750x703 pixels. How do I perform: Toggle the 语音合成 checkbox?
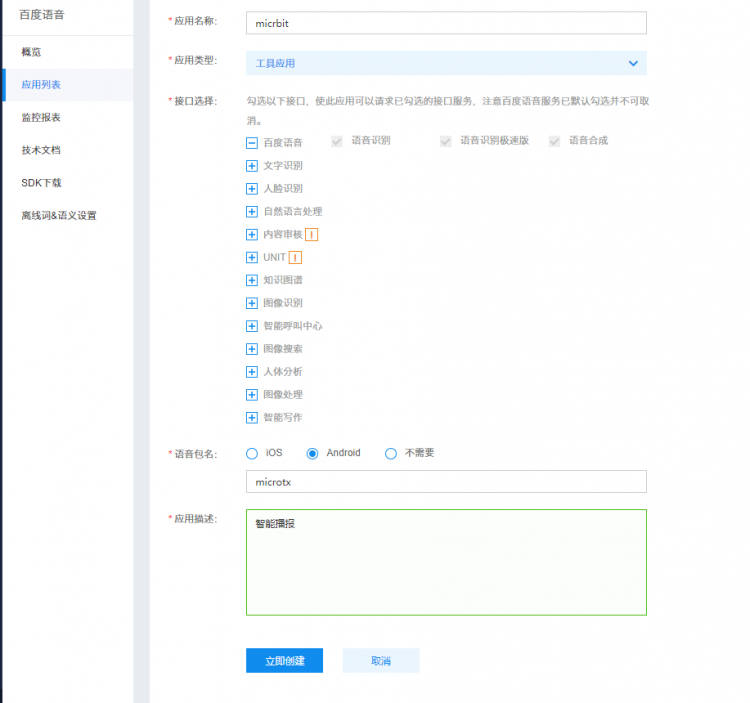tap(554, 141)
